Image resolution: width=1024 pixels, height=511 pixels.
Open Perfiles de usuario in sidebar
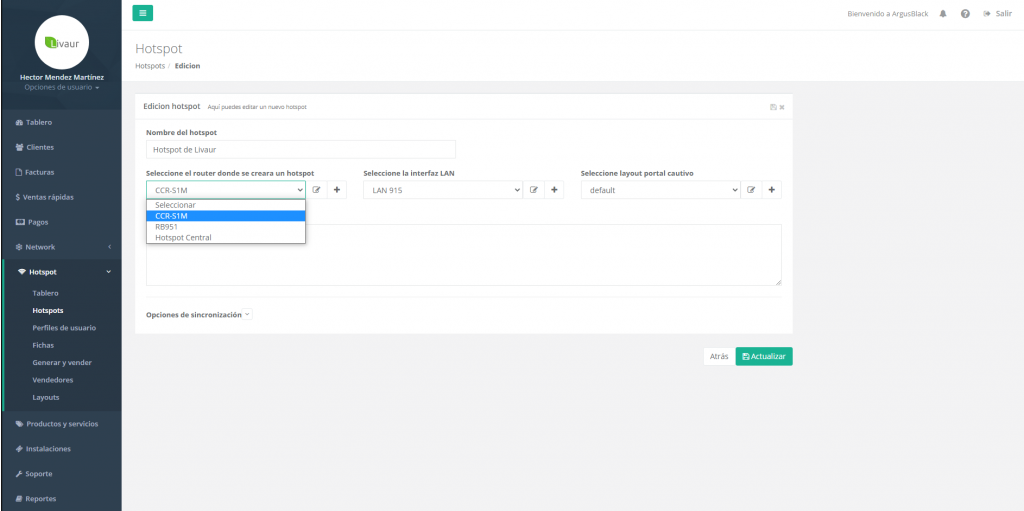(64, 327)
